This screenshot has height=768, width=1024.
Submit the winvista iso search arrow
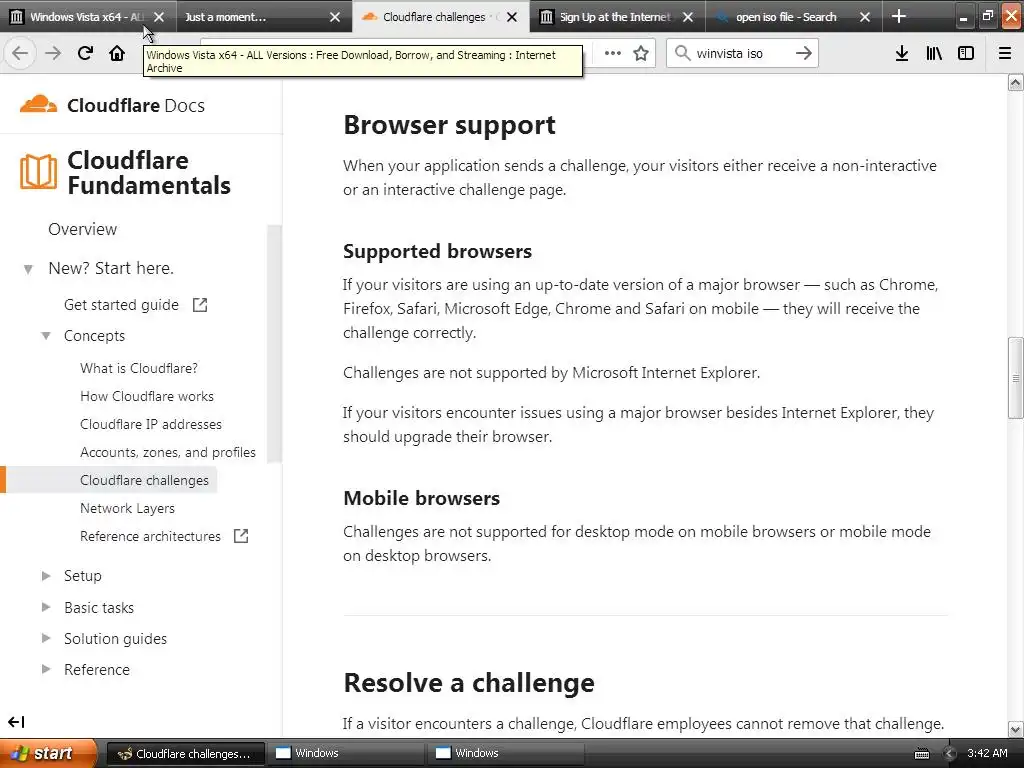[804, 53]
